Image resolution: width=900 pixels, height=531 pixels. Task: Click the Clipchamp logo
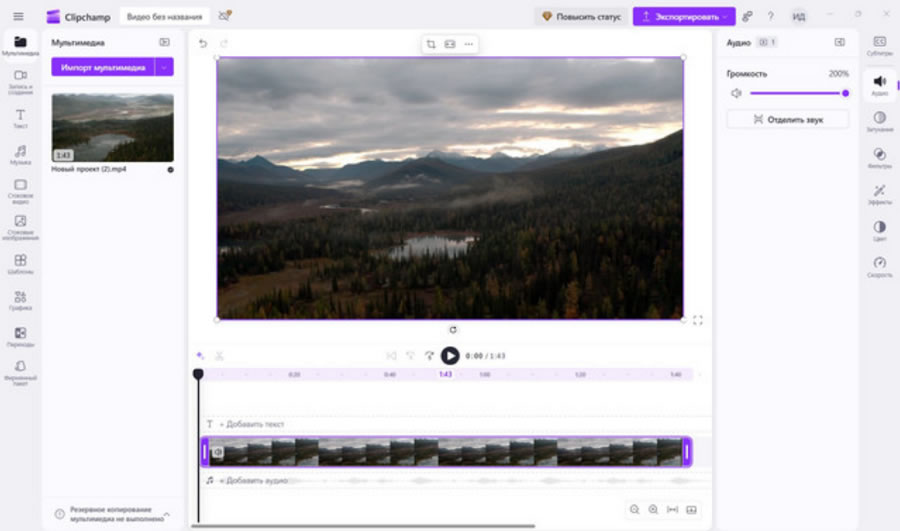53,17
